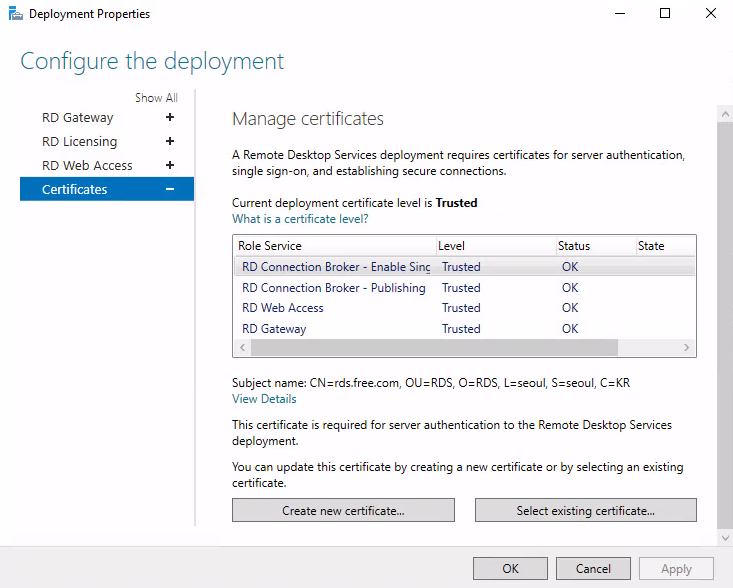This screenshot has height=588, width=733.
Task: Open RD Licensing settings page
Action: tap(79, 142)
